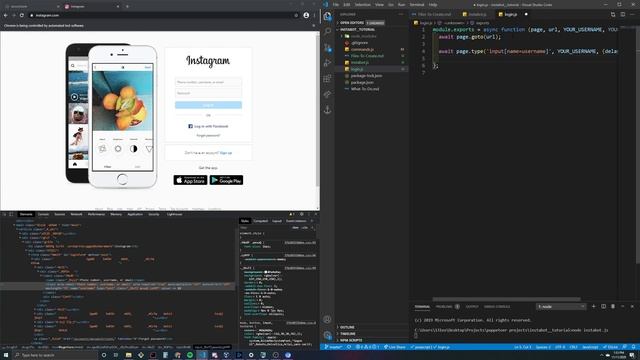
Task: Bookmark the page with the star icon
Action: click(x=296, y=15)
